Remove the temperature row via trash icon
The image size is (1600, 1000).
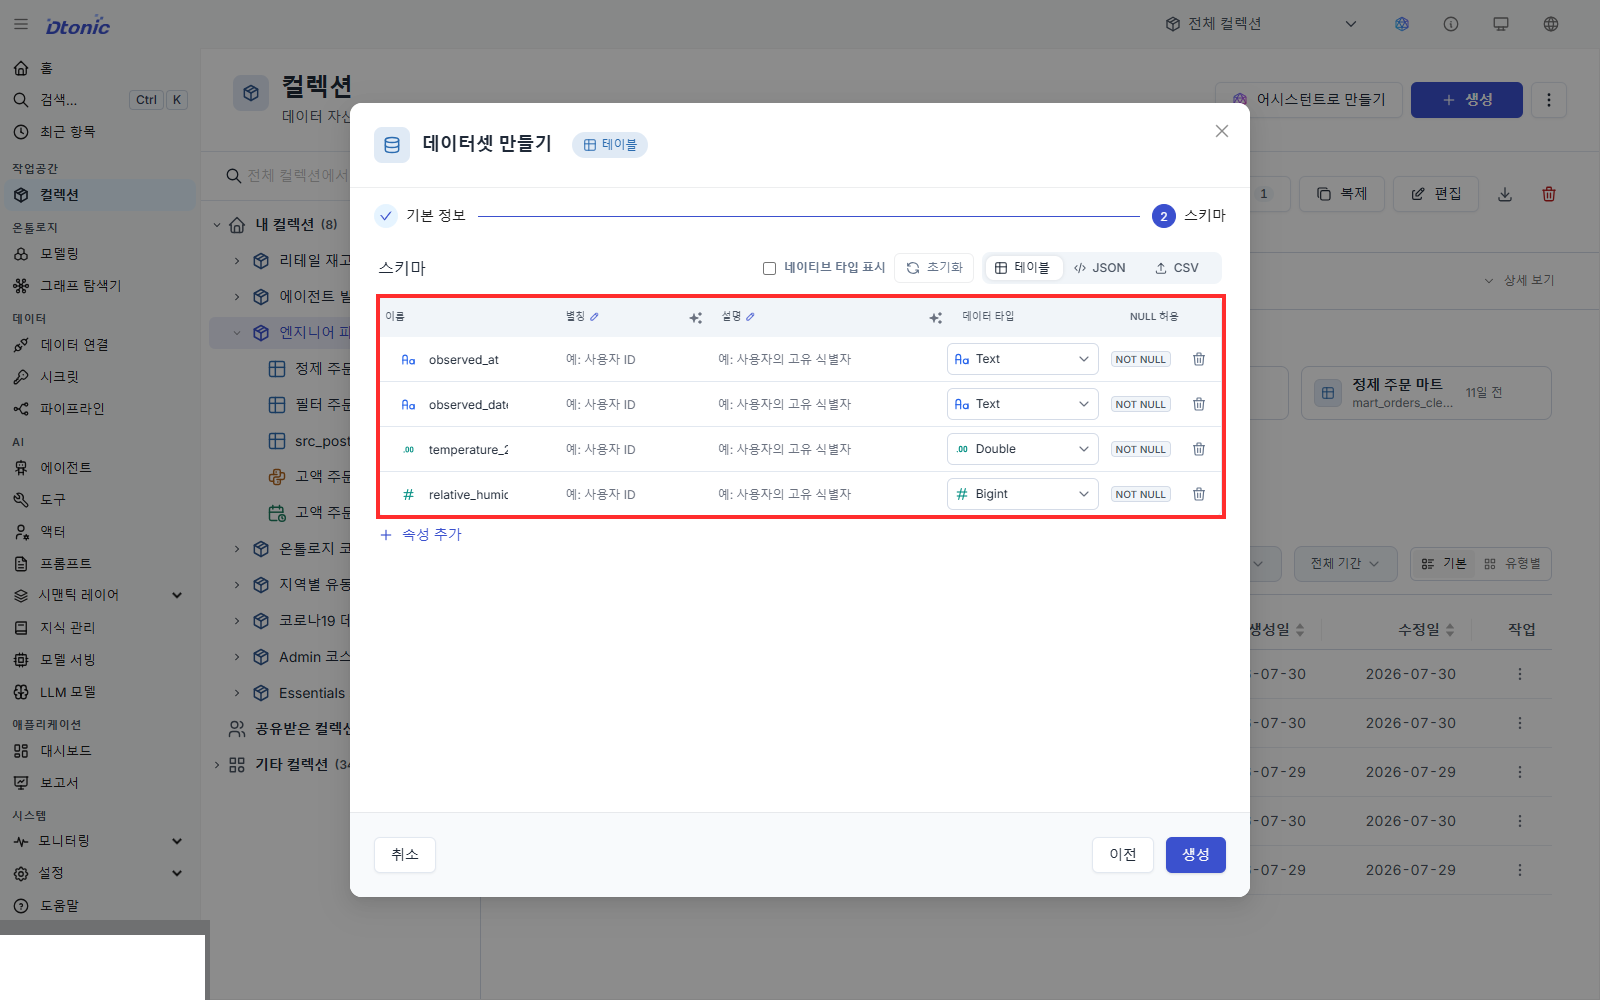click(1199, 449)
